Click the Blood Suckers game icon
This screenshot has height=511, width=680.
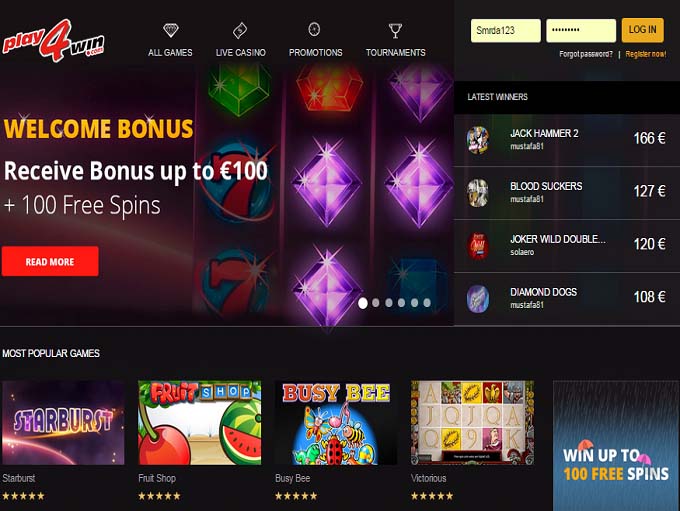pos(477,193)
